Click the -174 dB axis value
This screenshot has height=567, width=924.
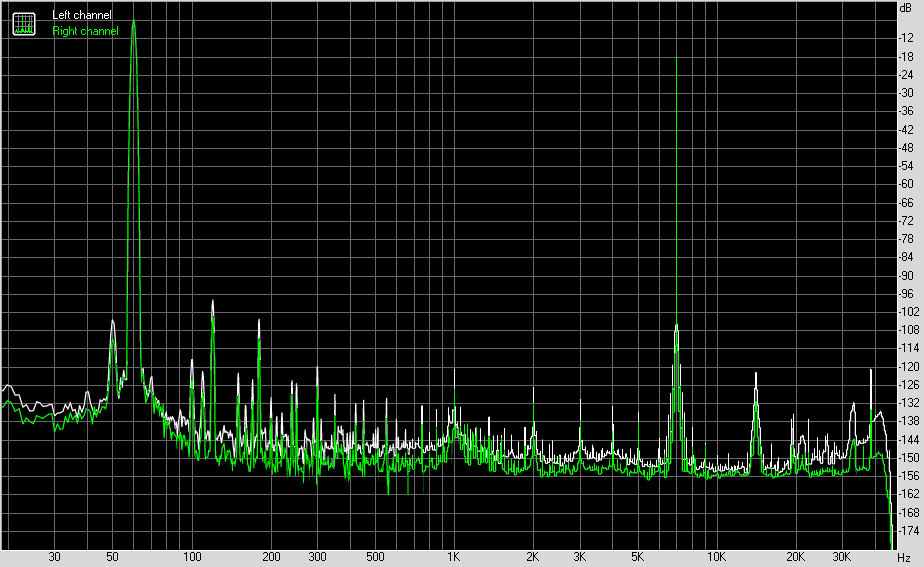(x=908, y=531)
